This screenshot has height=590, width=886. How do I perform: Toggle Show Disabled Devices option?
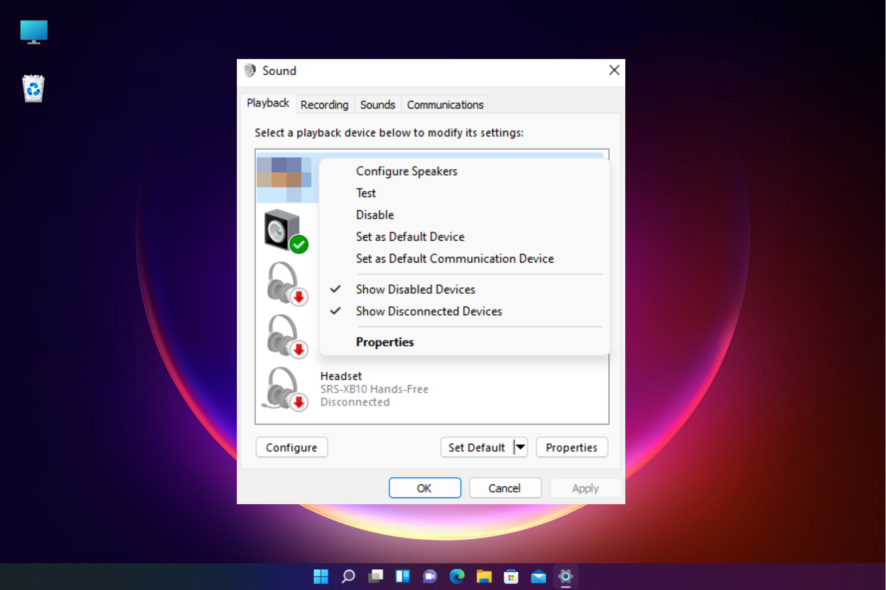click(464, 289)
